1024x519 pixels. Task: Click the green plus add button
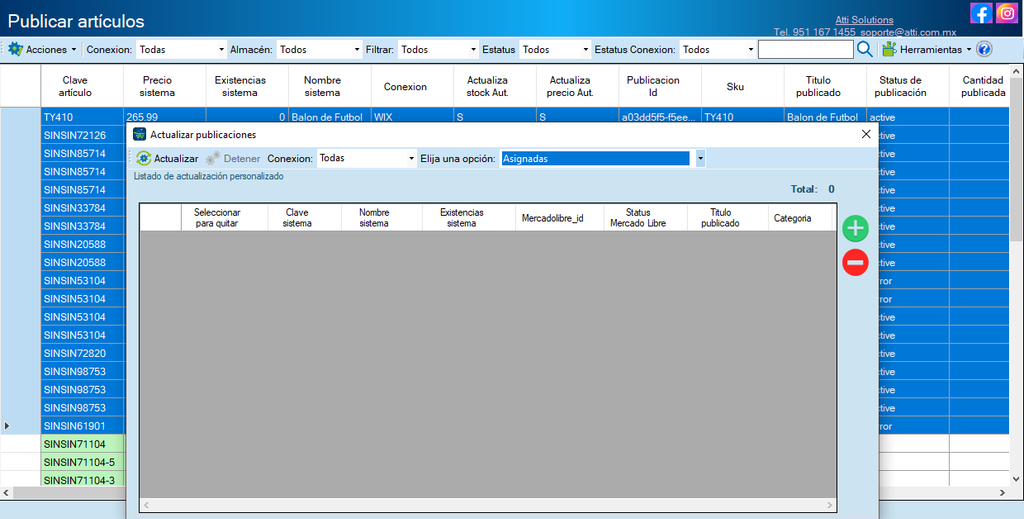pyautogui.click(x=855, y=228)
